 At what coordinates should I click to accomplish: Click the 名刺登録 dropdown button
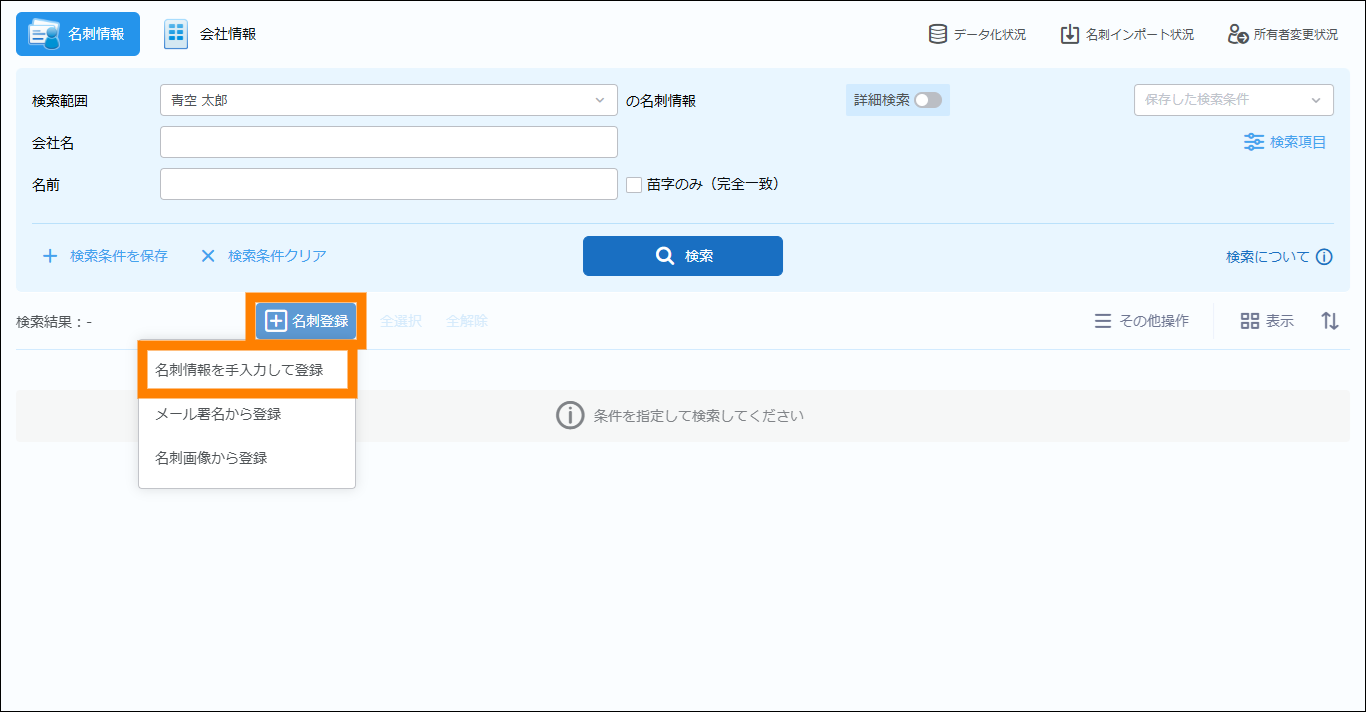(x=306, y=321)
